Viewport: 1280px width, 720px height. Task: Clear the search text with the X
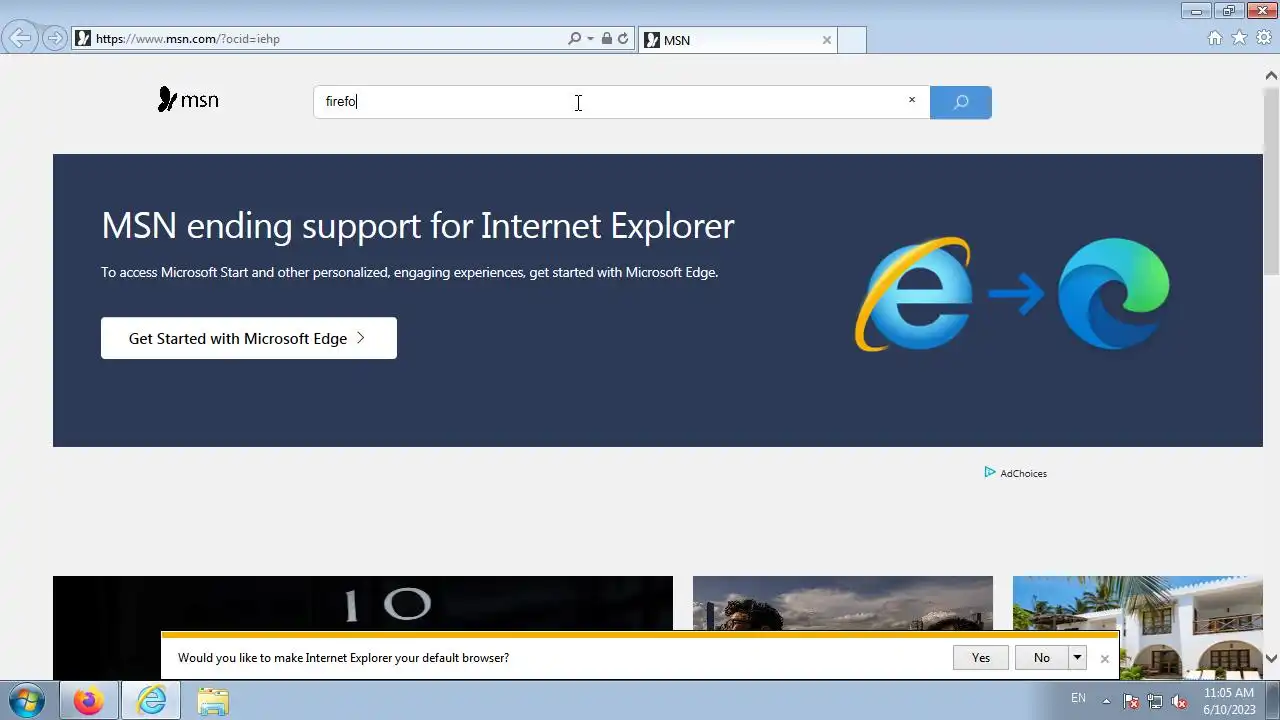911,100
